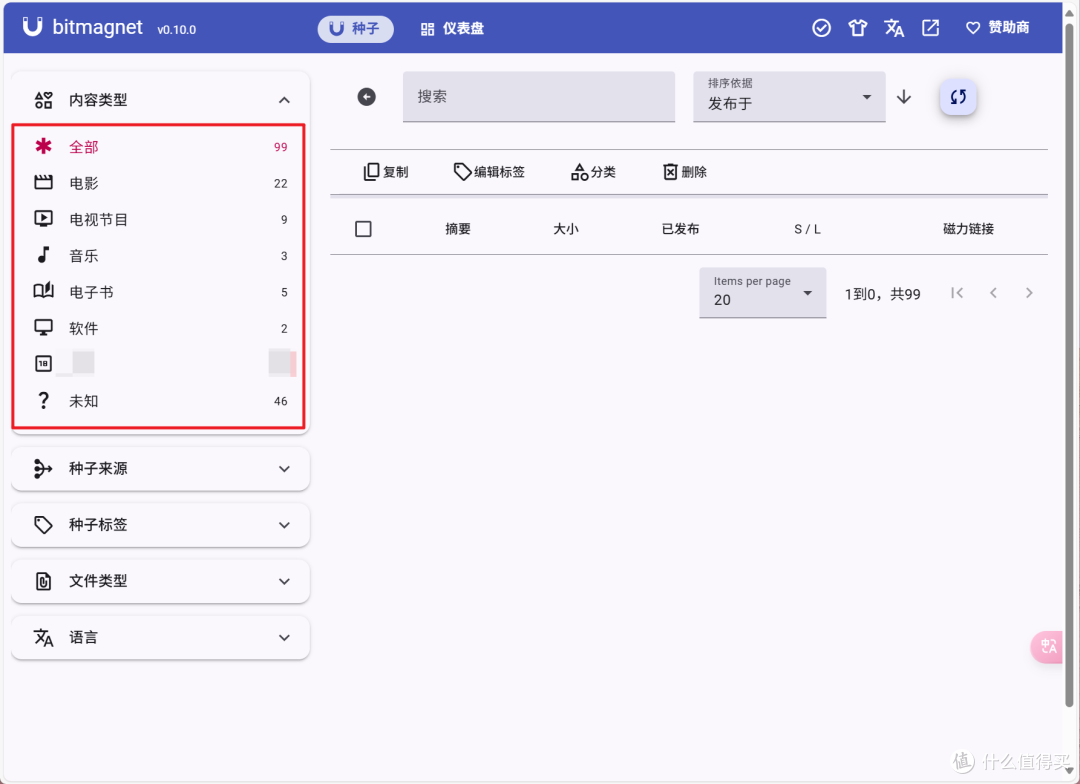This screenshot has height=784, width=1080.
Task: Click the 分类 classify button
Action: (593, 172)
